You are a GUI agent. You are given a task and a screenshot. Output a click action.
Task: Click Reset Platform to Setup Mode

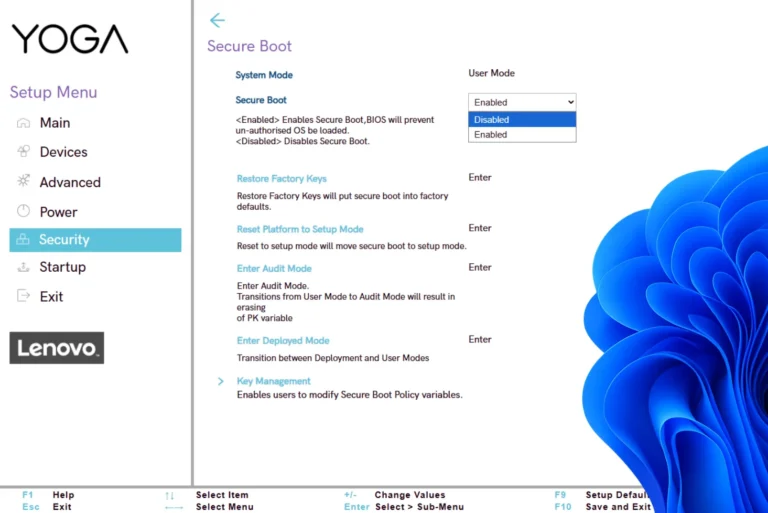tap(300, 229)
